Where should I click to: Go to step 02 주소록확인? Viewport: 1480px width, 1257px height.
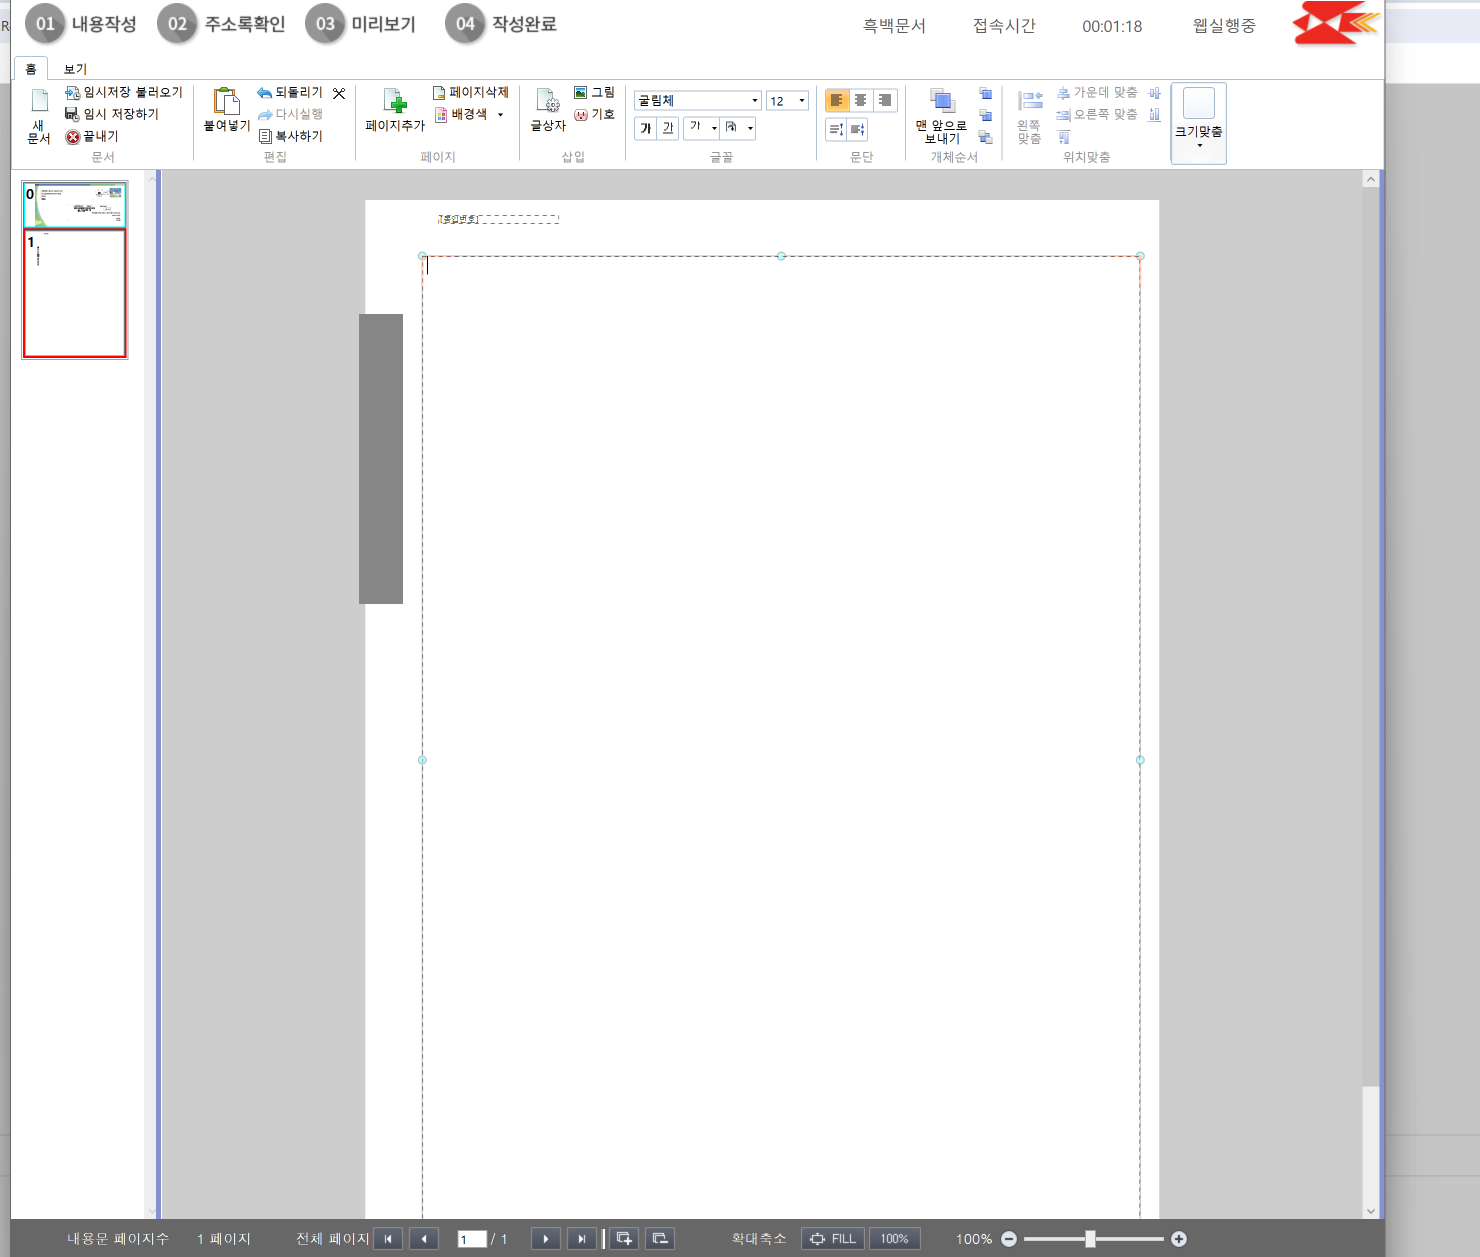point(222,24)
